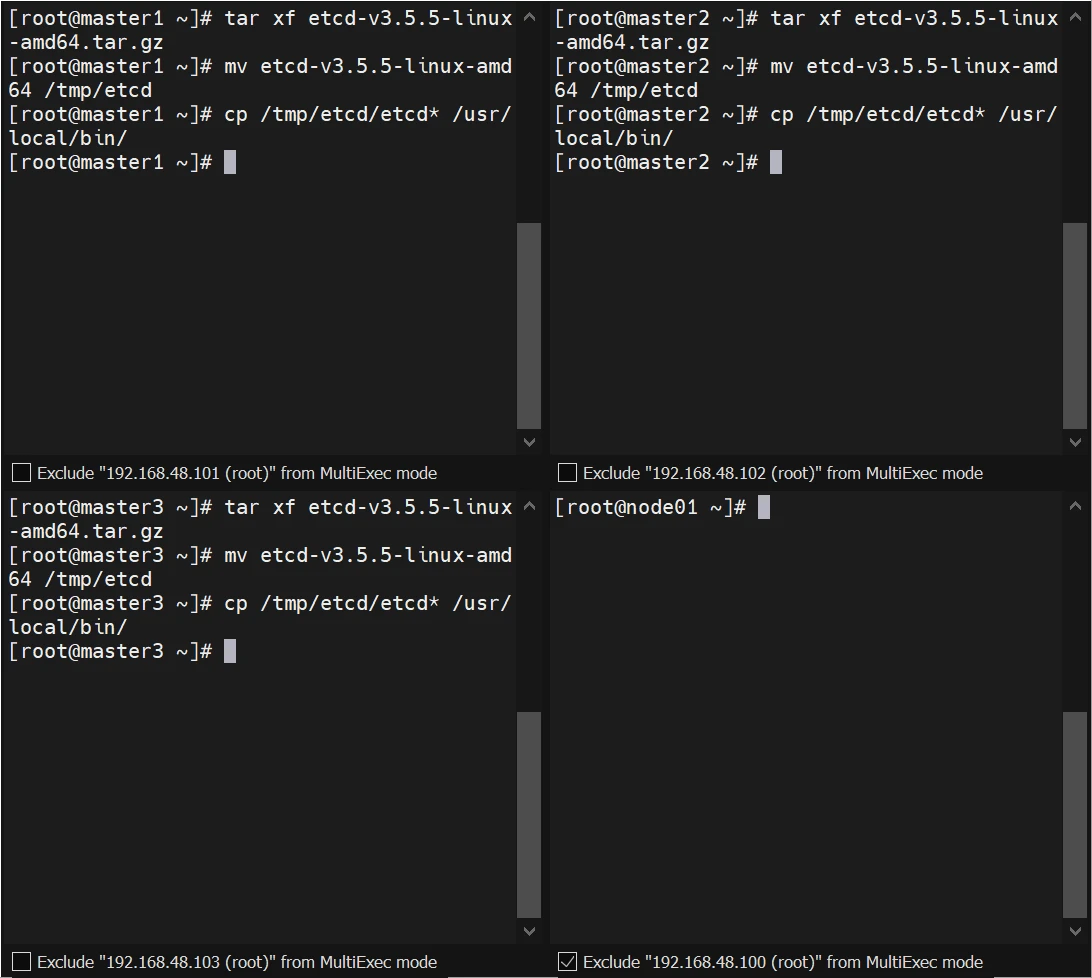Click scroll-down arrow in master1 terminal
Screen dimensions: 1092x978
coord(529,442)
